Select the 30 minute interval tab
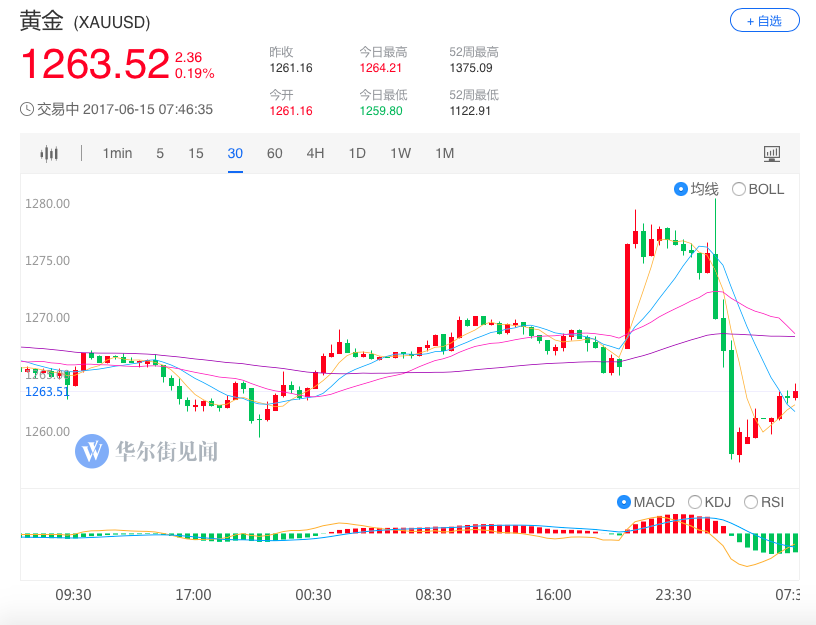Viewport: 816px width, 625px height. (x=235, y=154)
